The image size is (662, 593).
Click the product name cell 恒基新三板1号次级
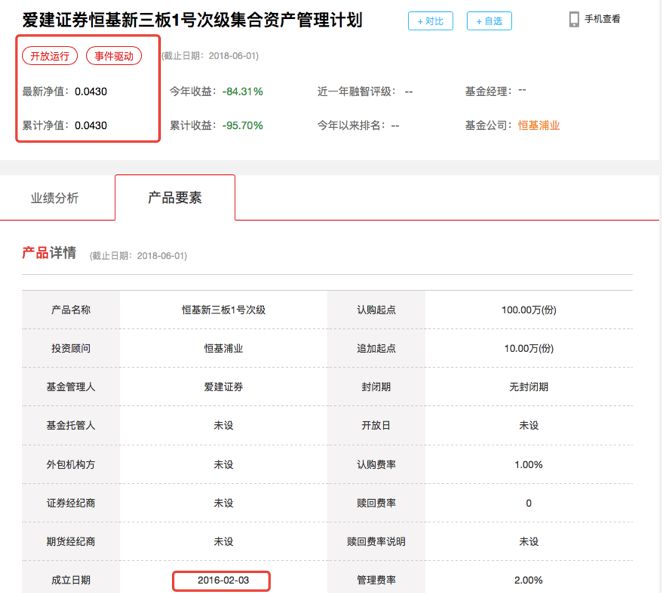(224, 310)
